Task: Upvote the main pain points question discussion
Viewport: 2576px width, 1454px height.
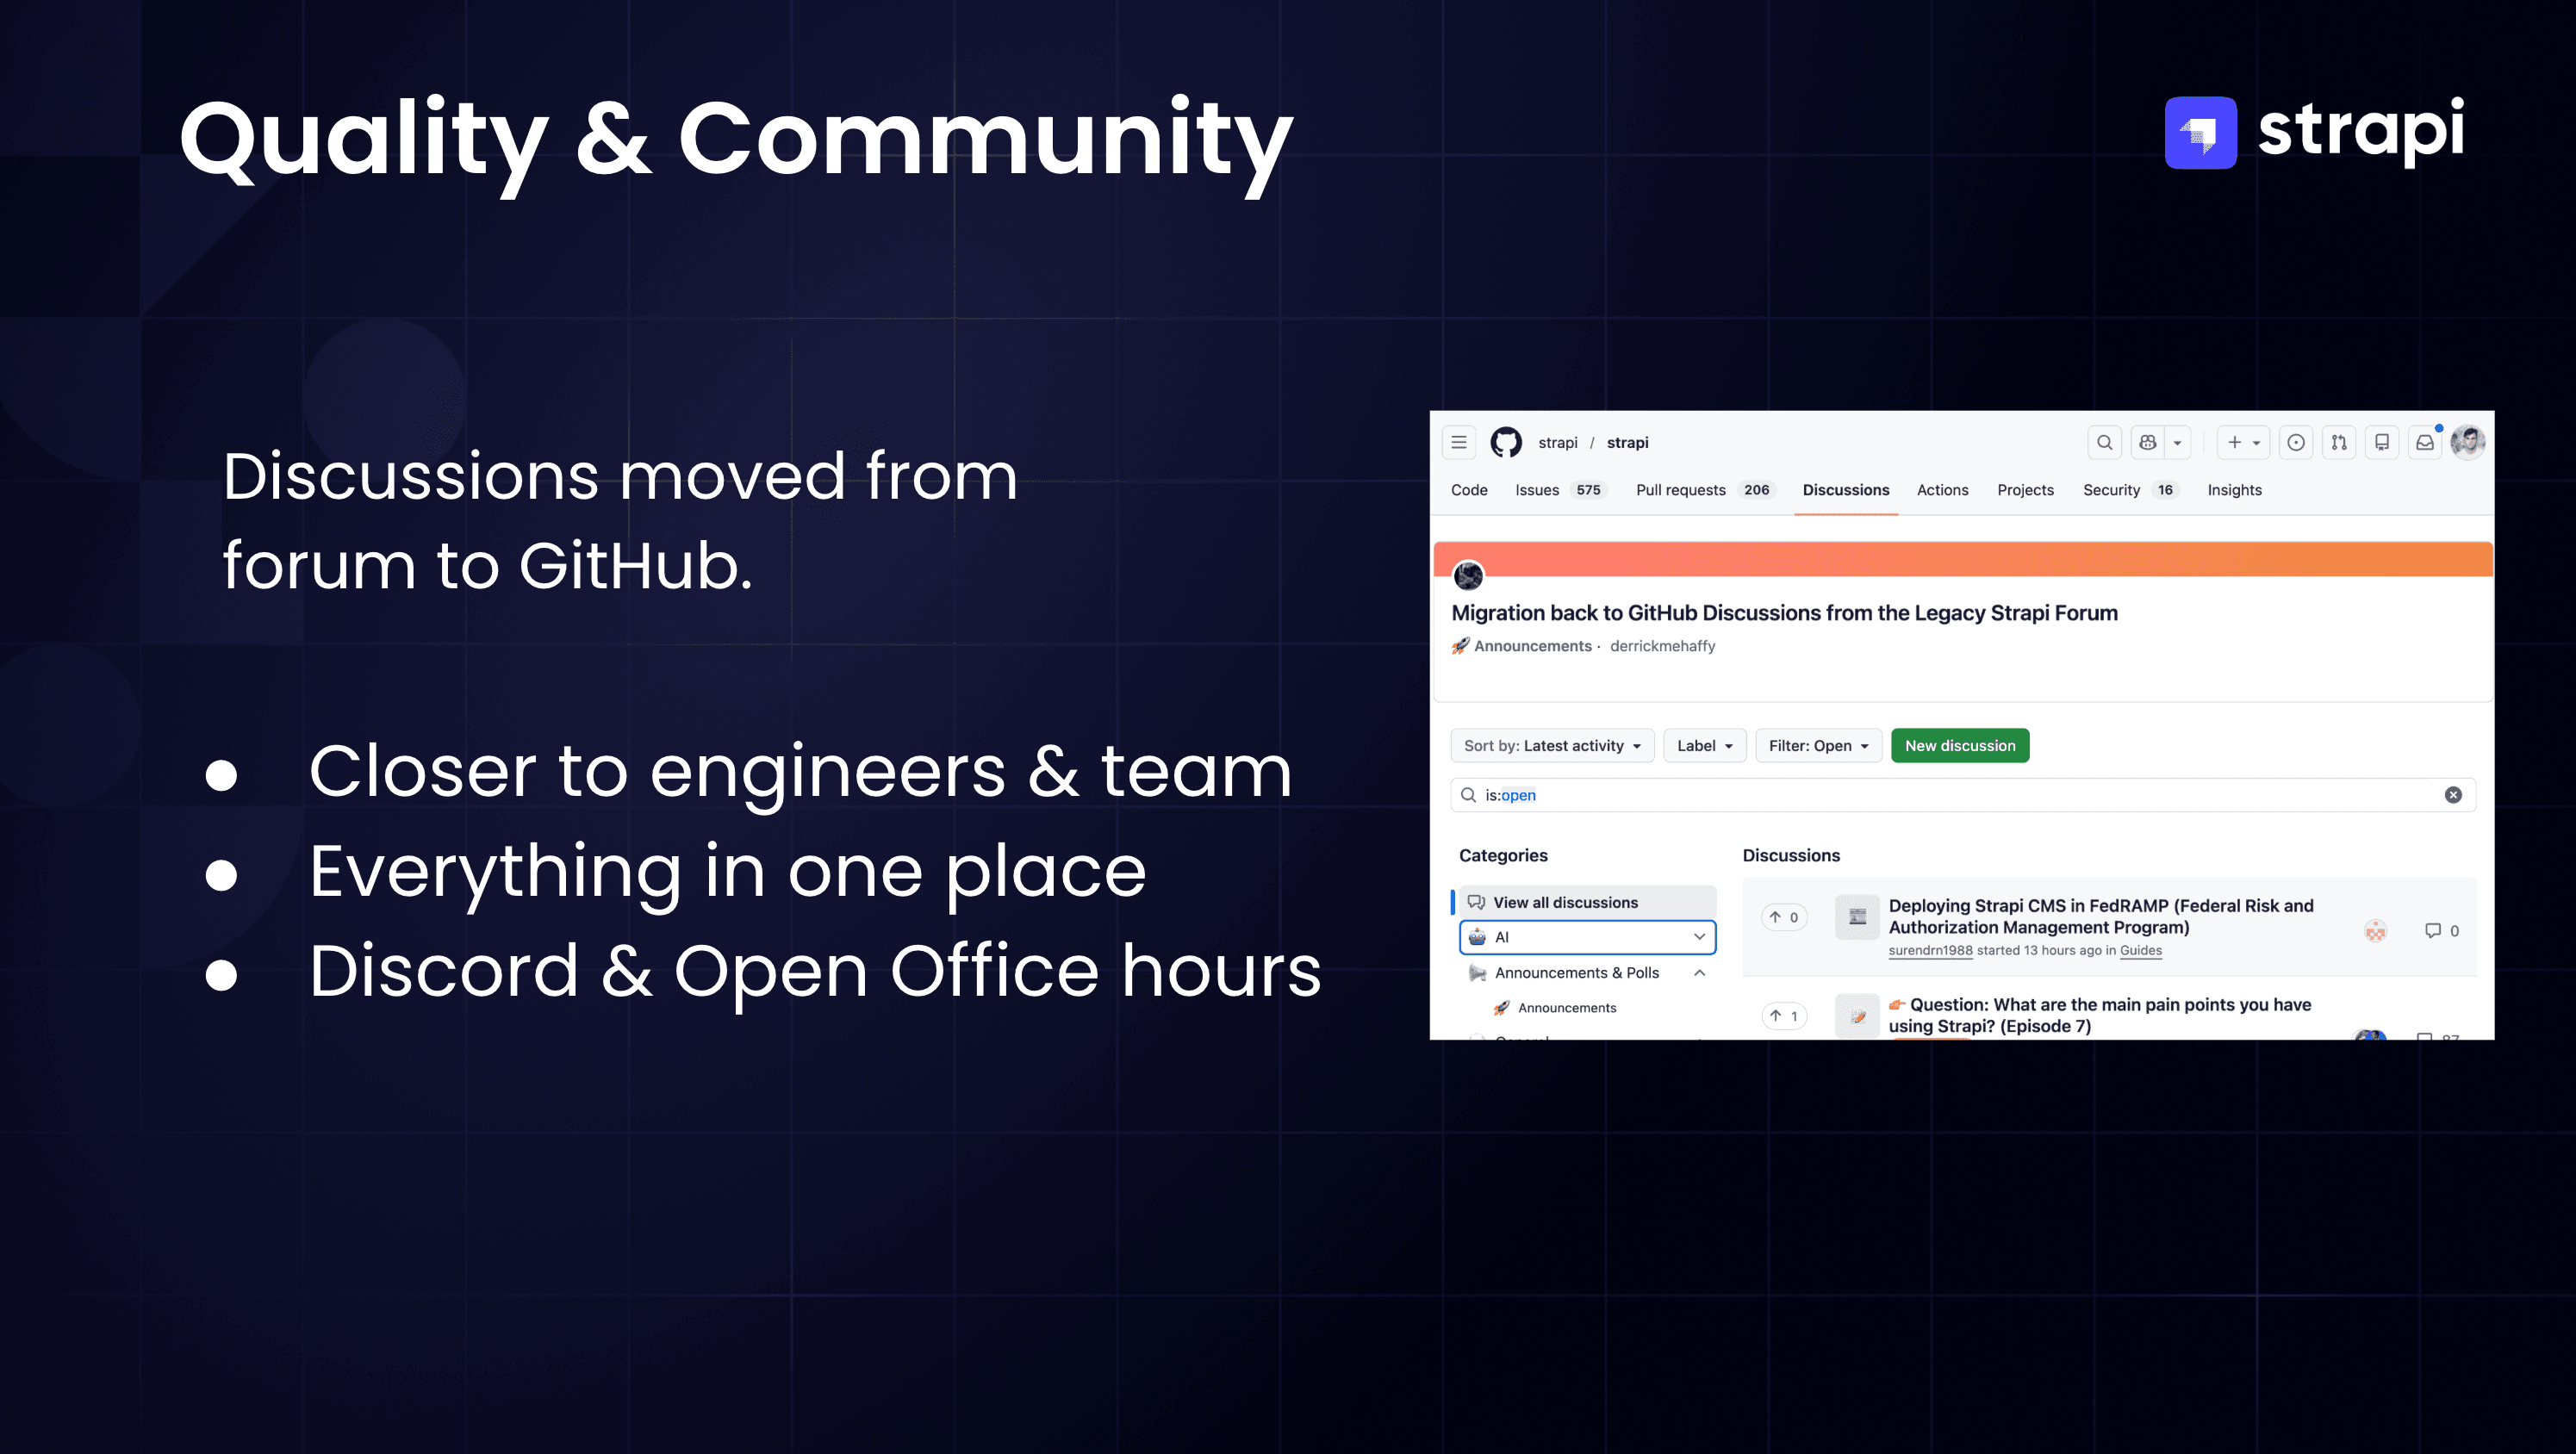Action: point(1784,1016)
